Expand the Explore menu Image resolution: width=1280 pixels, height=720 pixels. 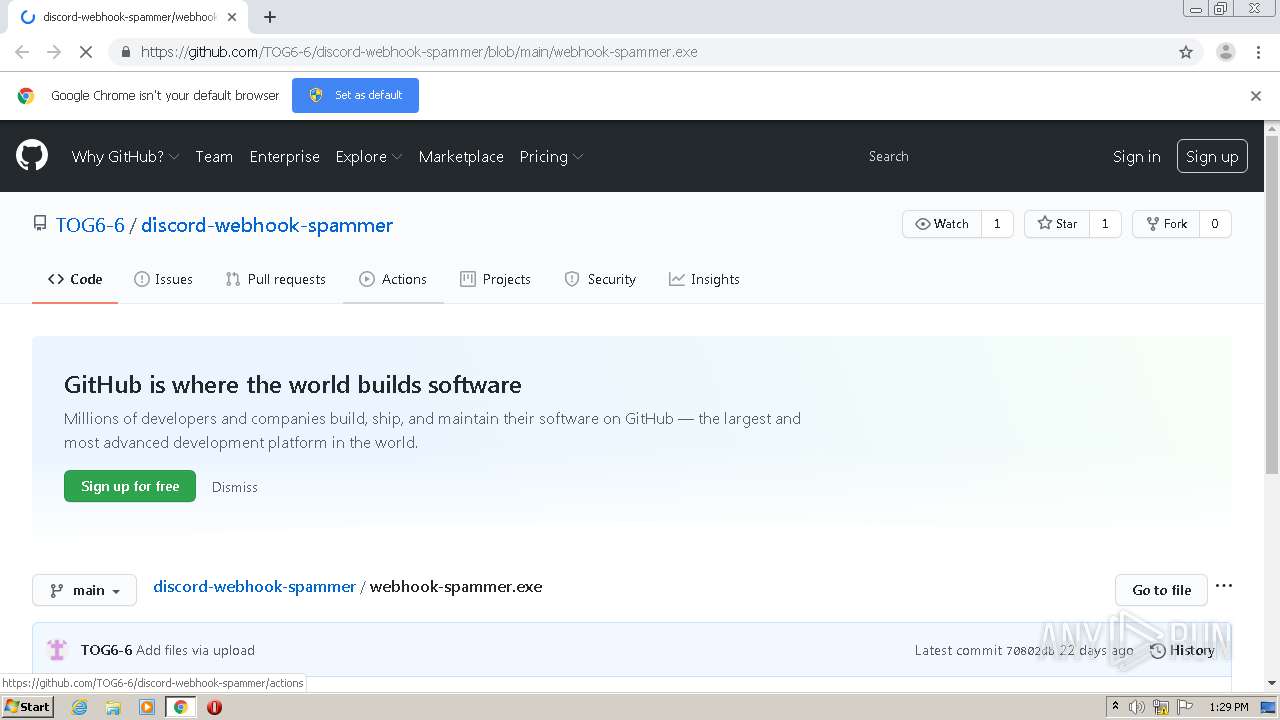[x=368, y=156]
